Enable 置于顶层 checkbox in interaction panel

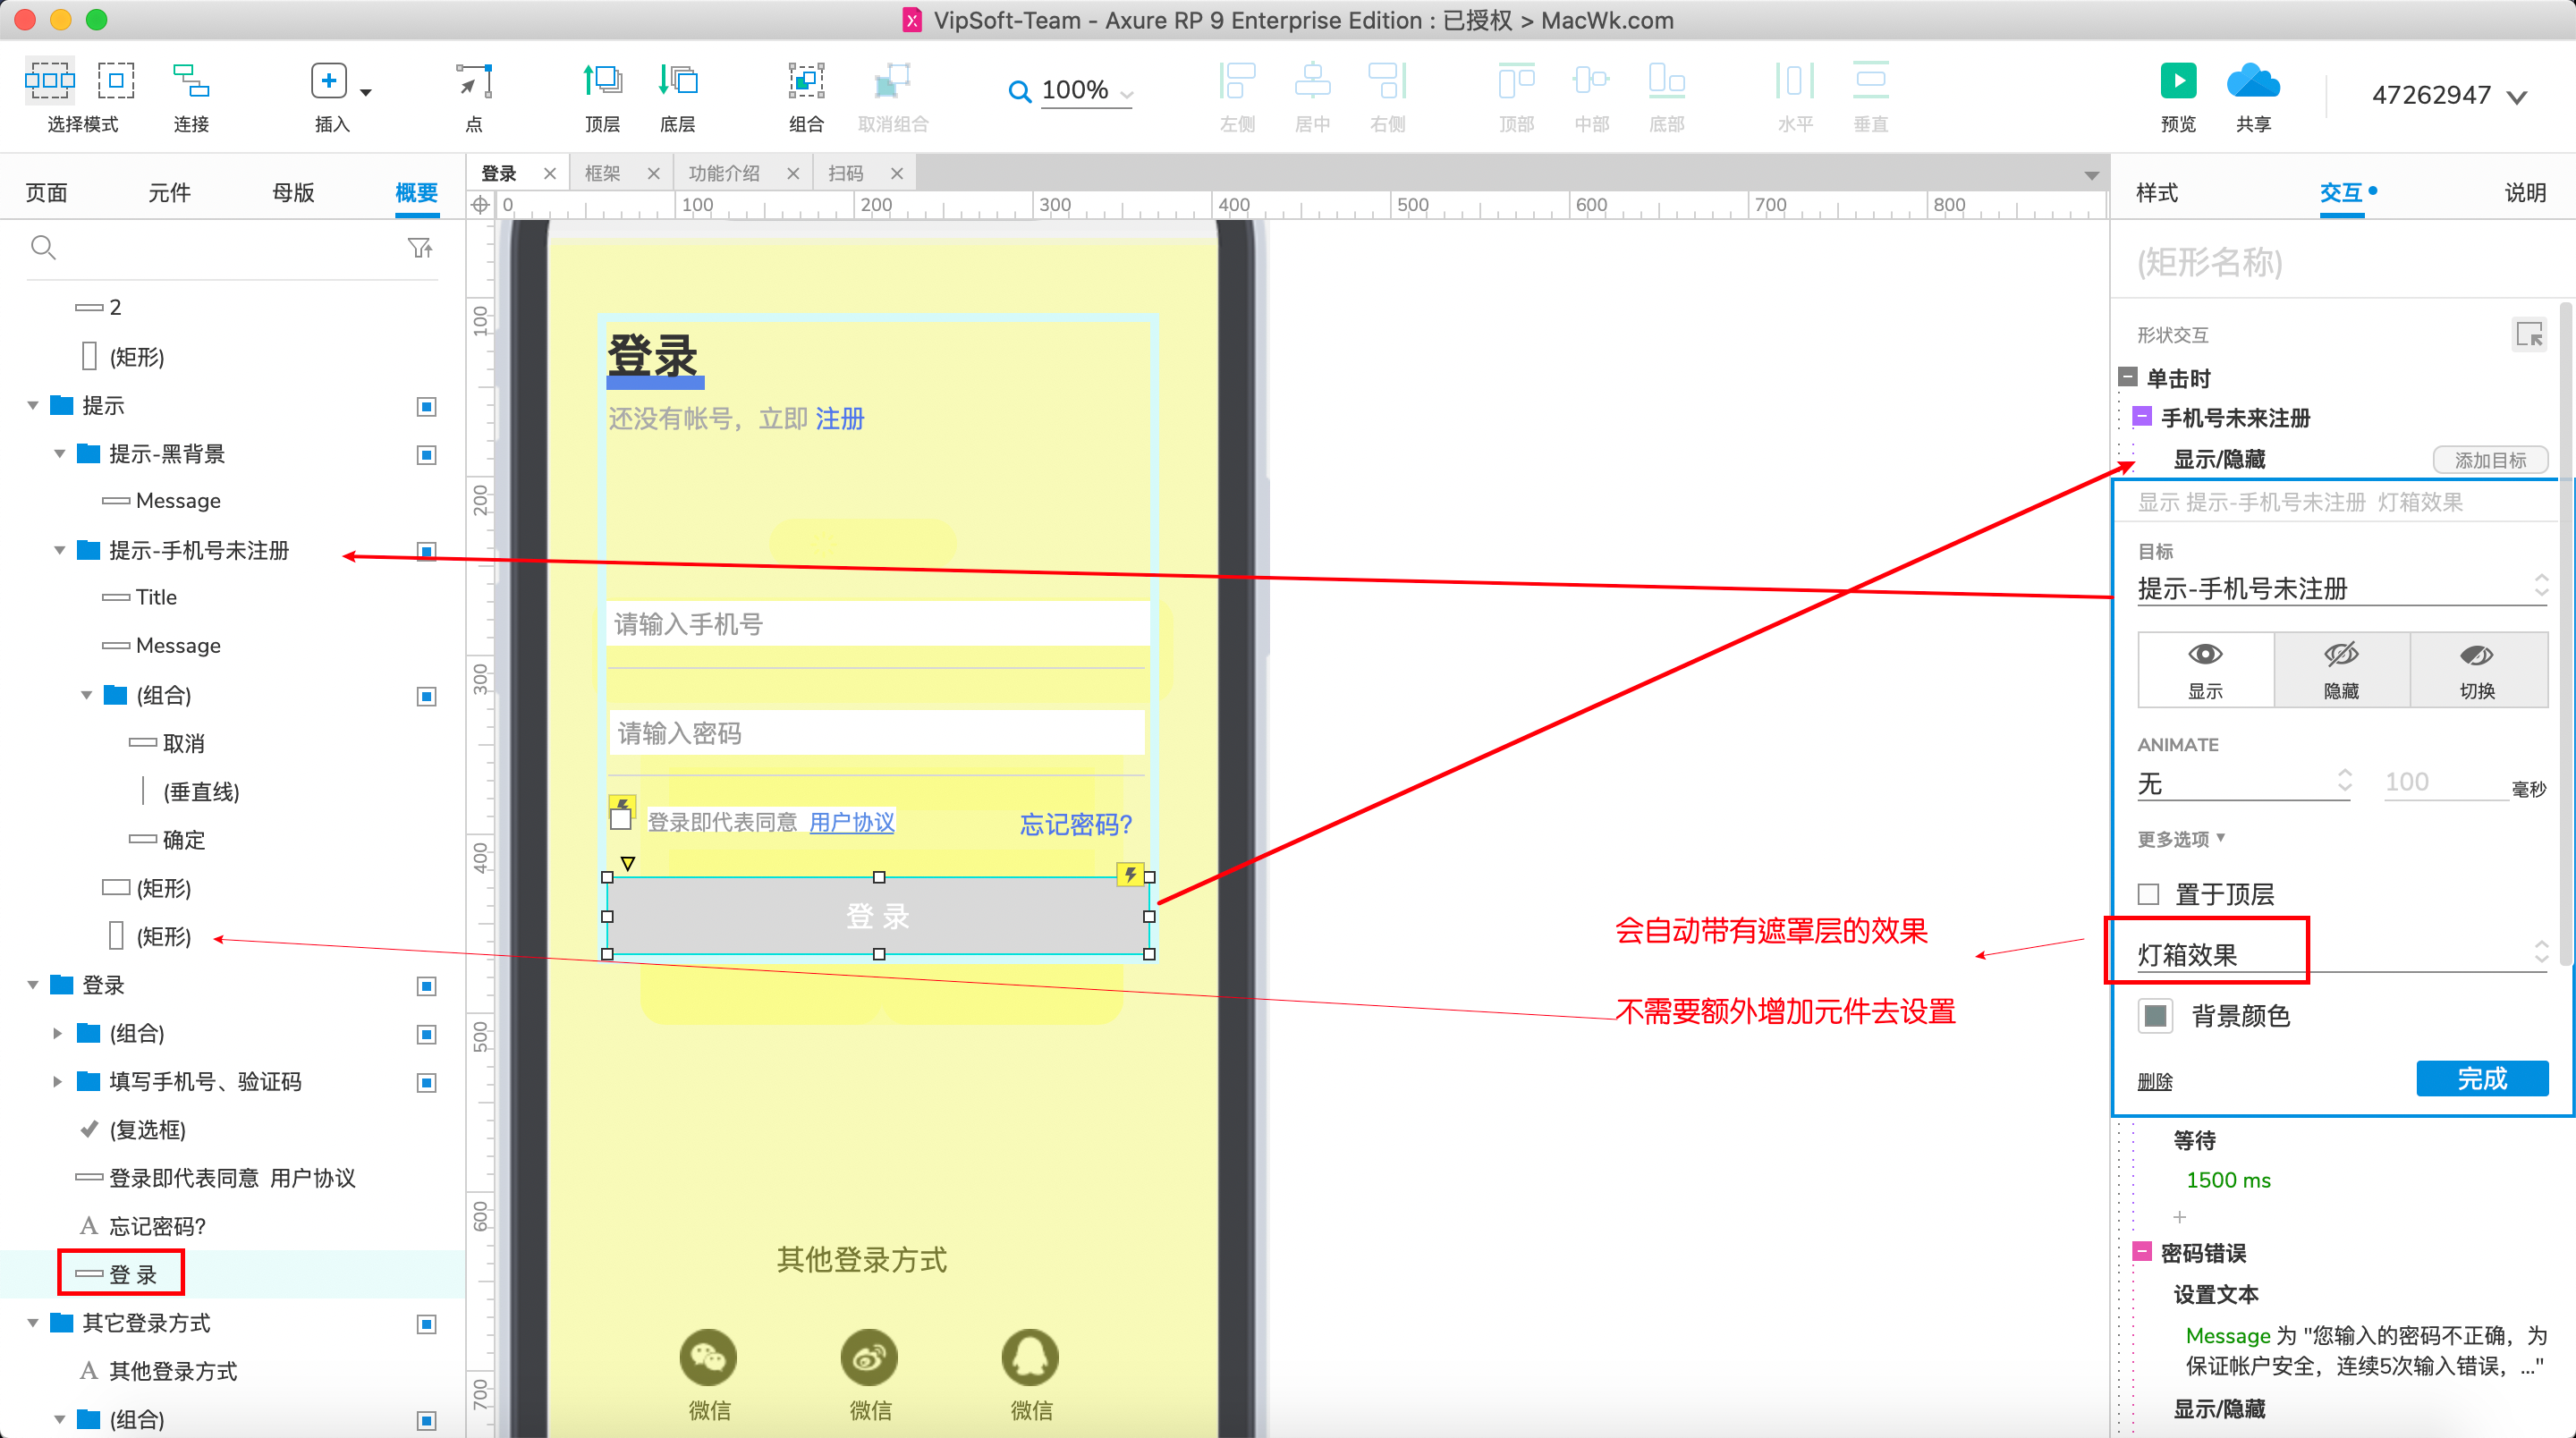(x=2149, y=893)
